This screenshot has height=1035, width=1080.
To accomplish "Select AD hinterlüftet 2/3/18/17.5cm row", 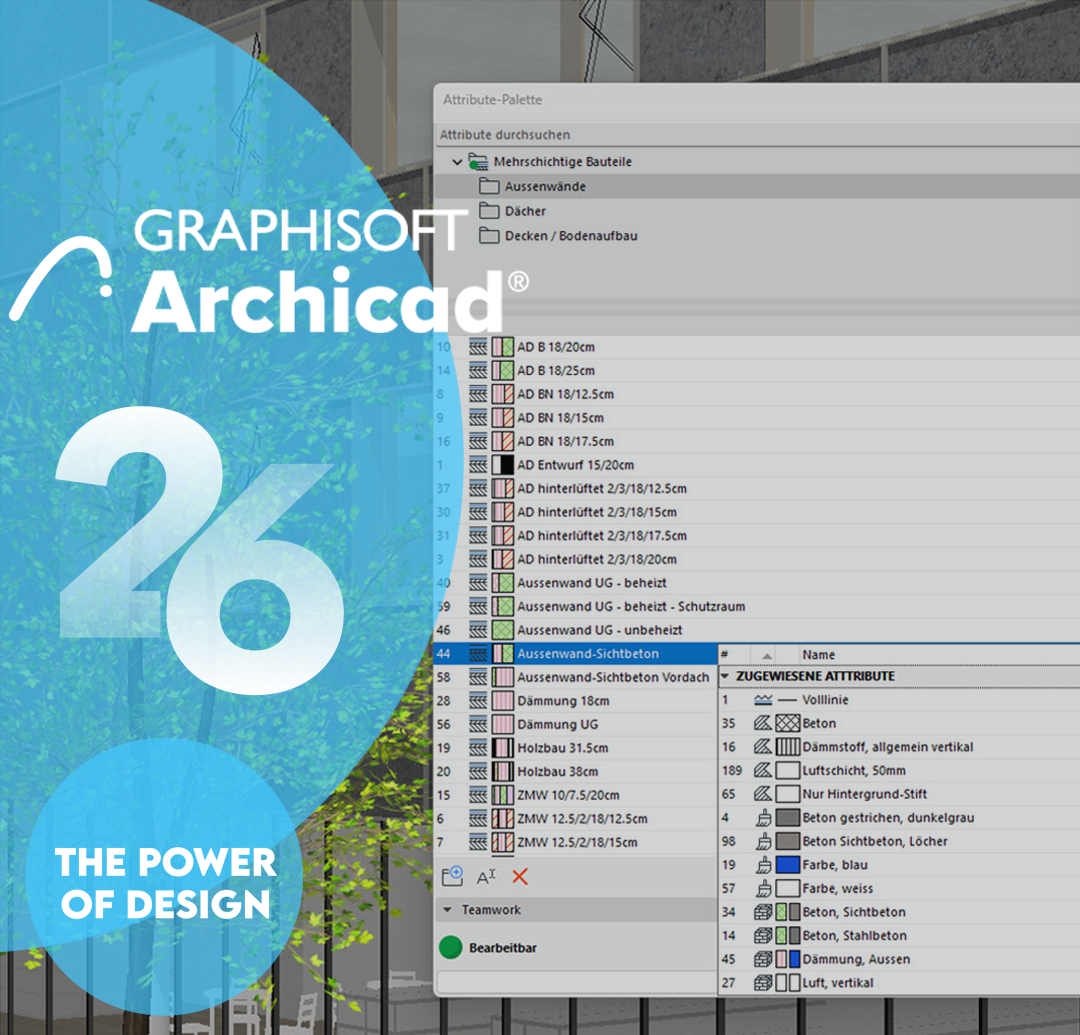I will coord(757,536).
